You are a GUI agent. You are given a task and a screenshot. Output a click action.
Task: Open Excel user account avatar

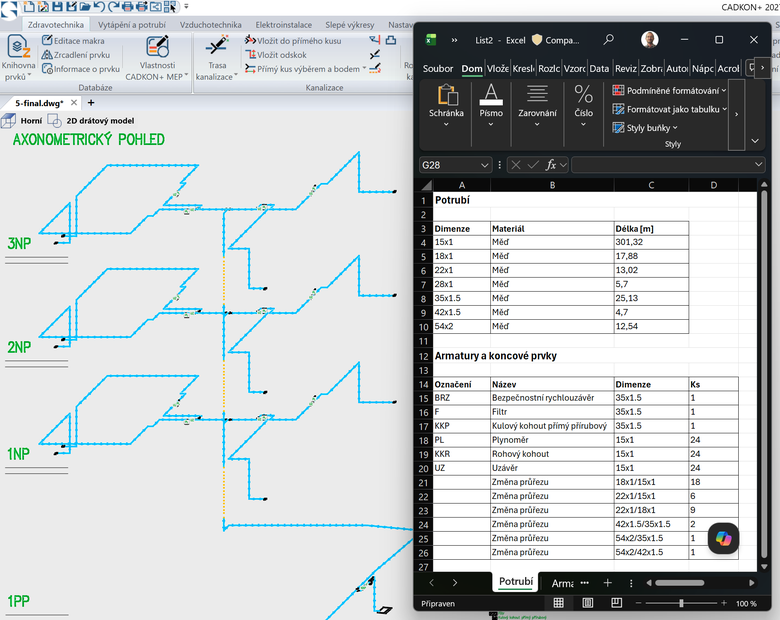click(650, 40)
